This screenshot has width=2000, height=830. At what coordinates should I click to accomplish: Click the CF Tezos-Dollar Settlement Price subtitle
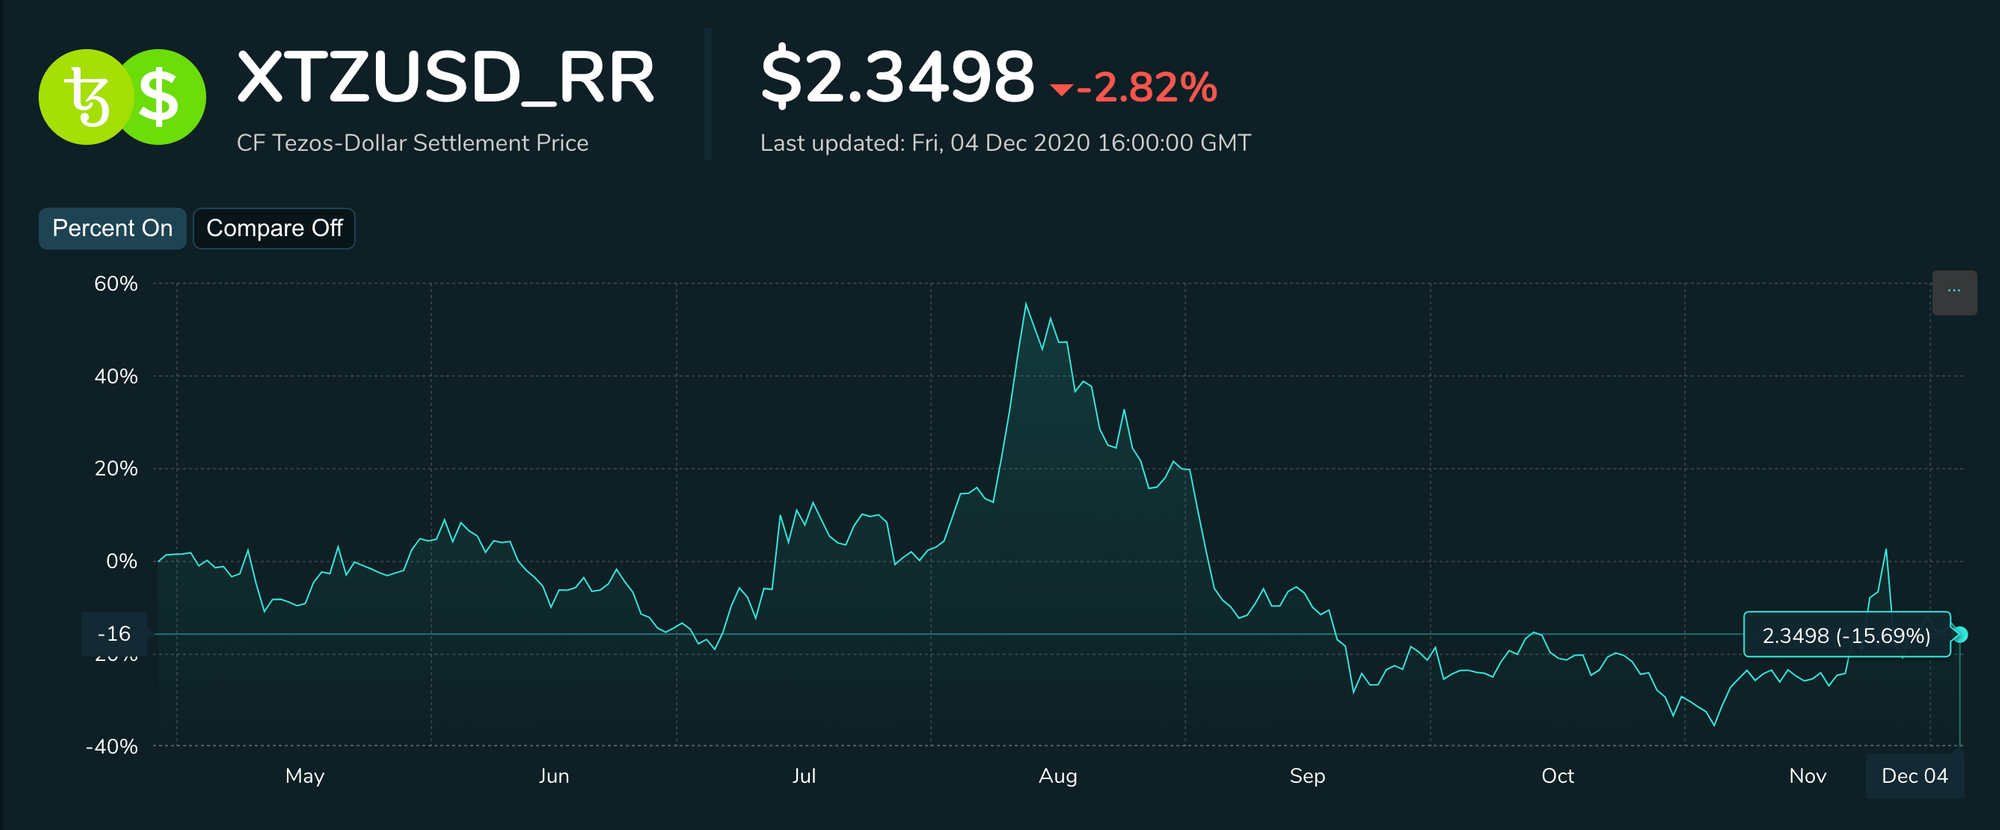412,143
